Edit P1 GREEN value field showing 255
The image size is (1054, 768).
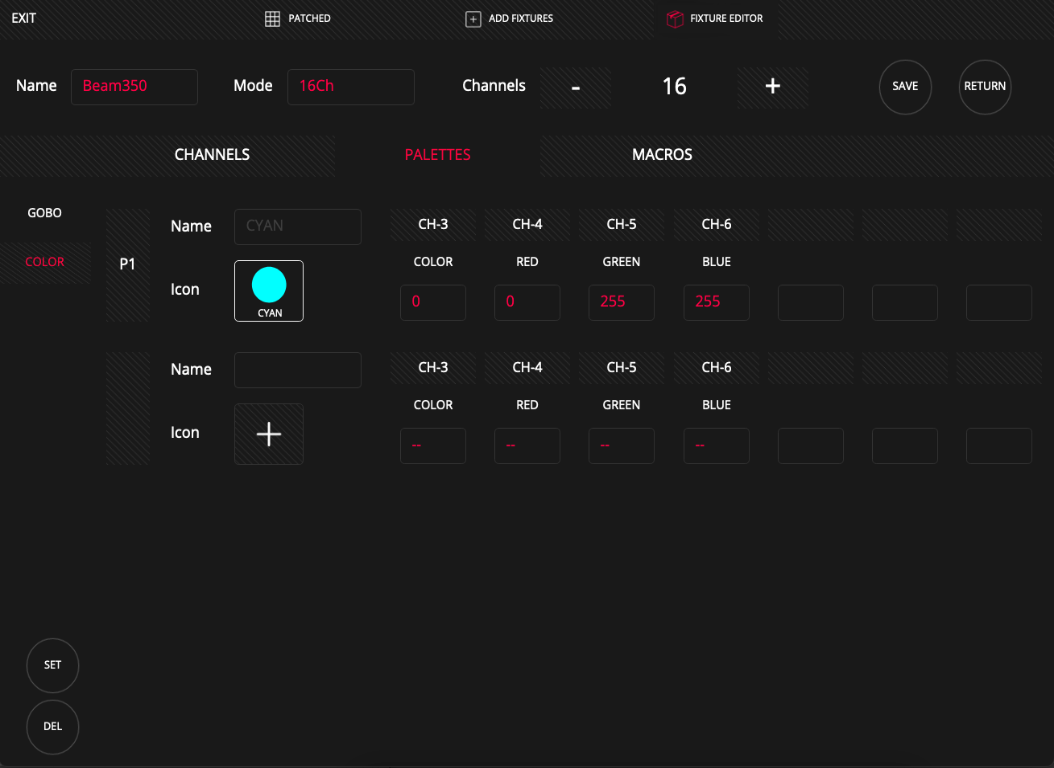click(x=621, y=302)
